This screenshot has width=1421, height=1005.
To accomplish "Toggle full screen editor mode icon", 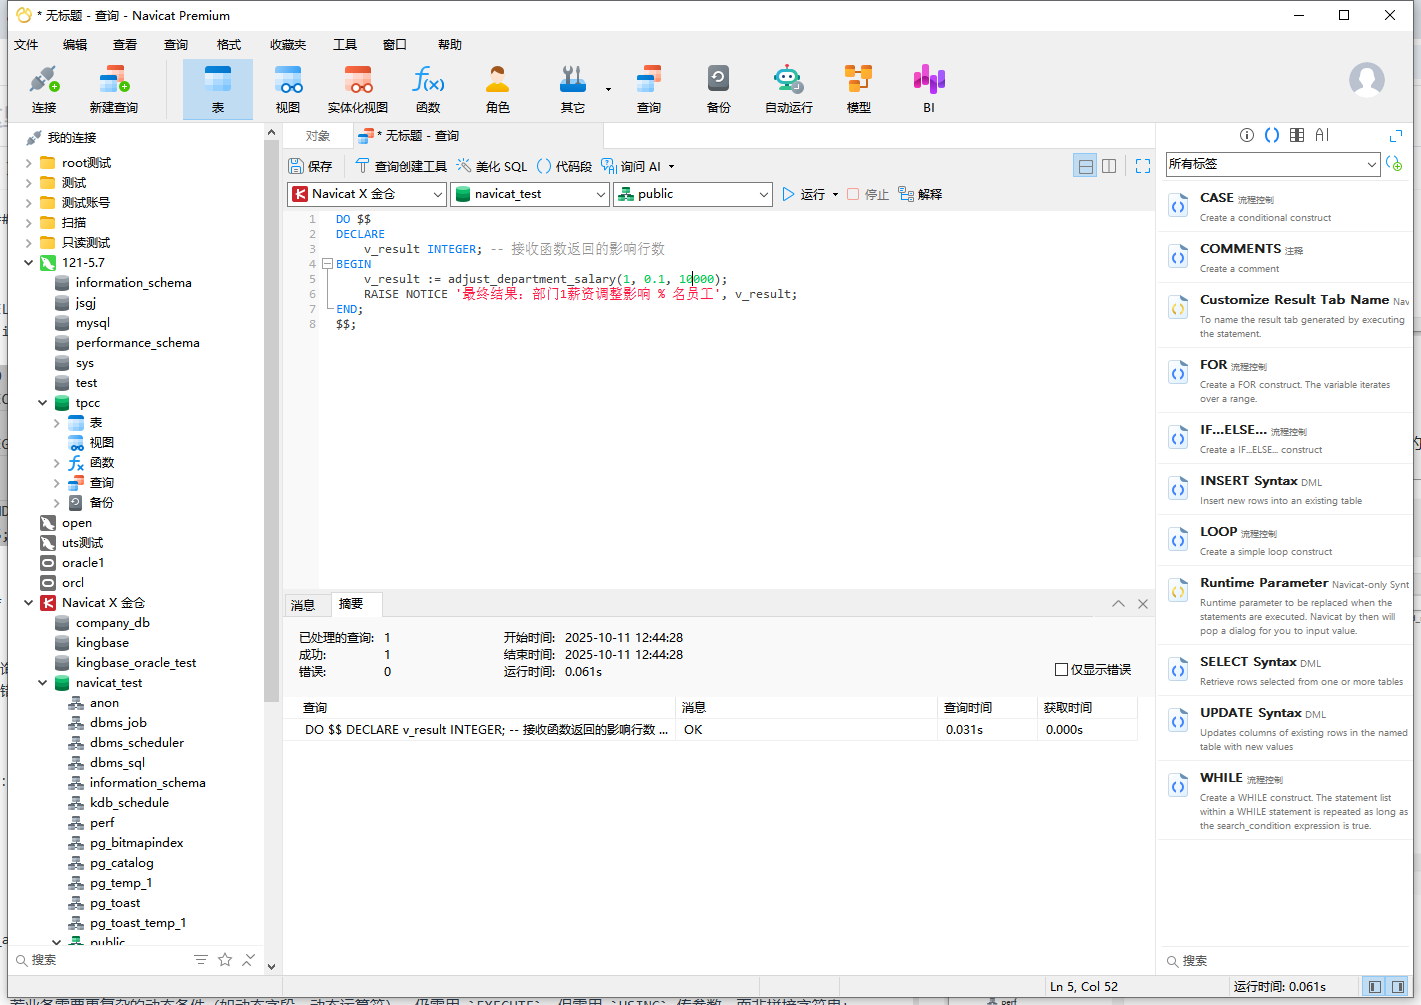I will tap(1143, 166).
